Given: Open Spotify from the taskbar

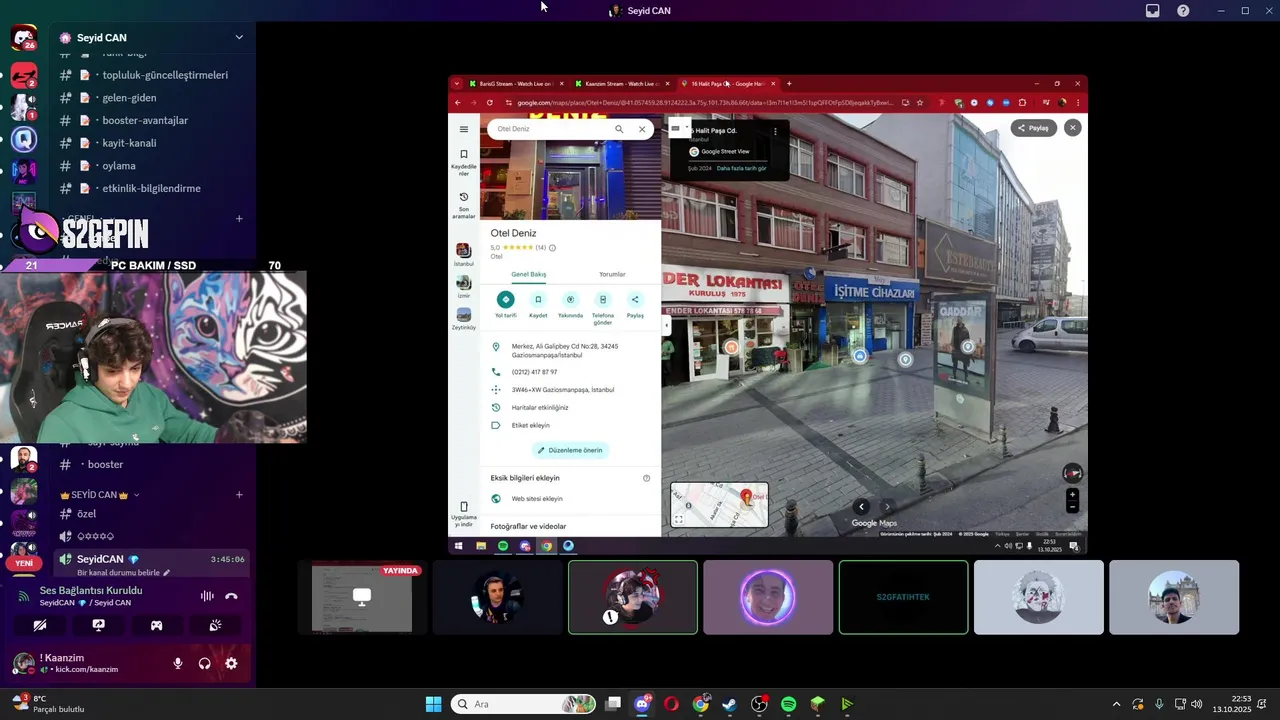Looking at the screenshot, I should click(788, 704).
